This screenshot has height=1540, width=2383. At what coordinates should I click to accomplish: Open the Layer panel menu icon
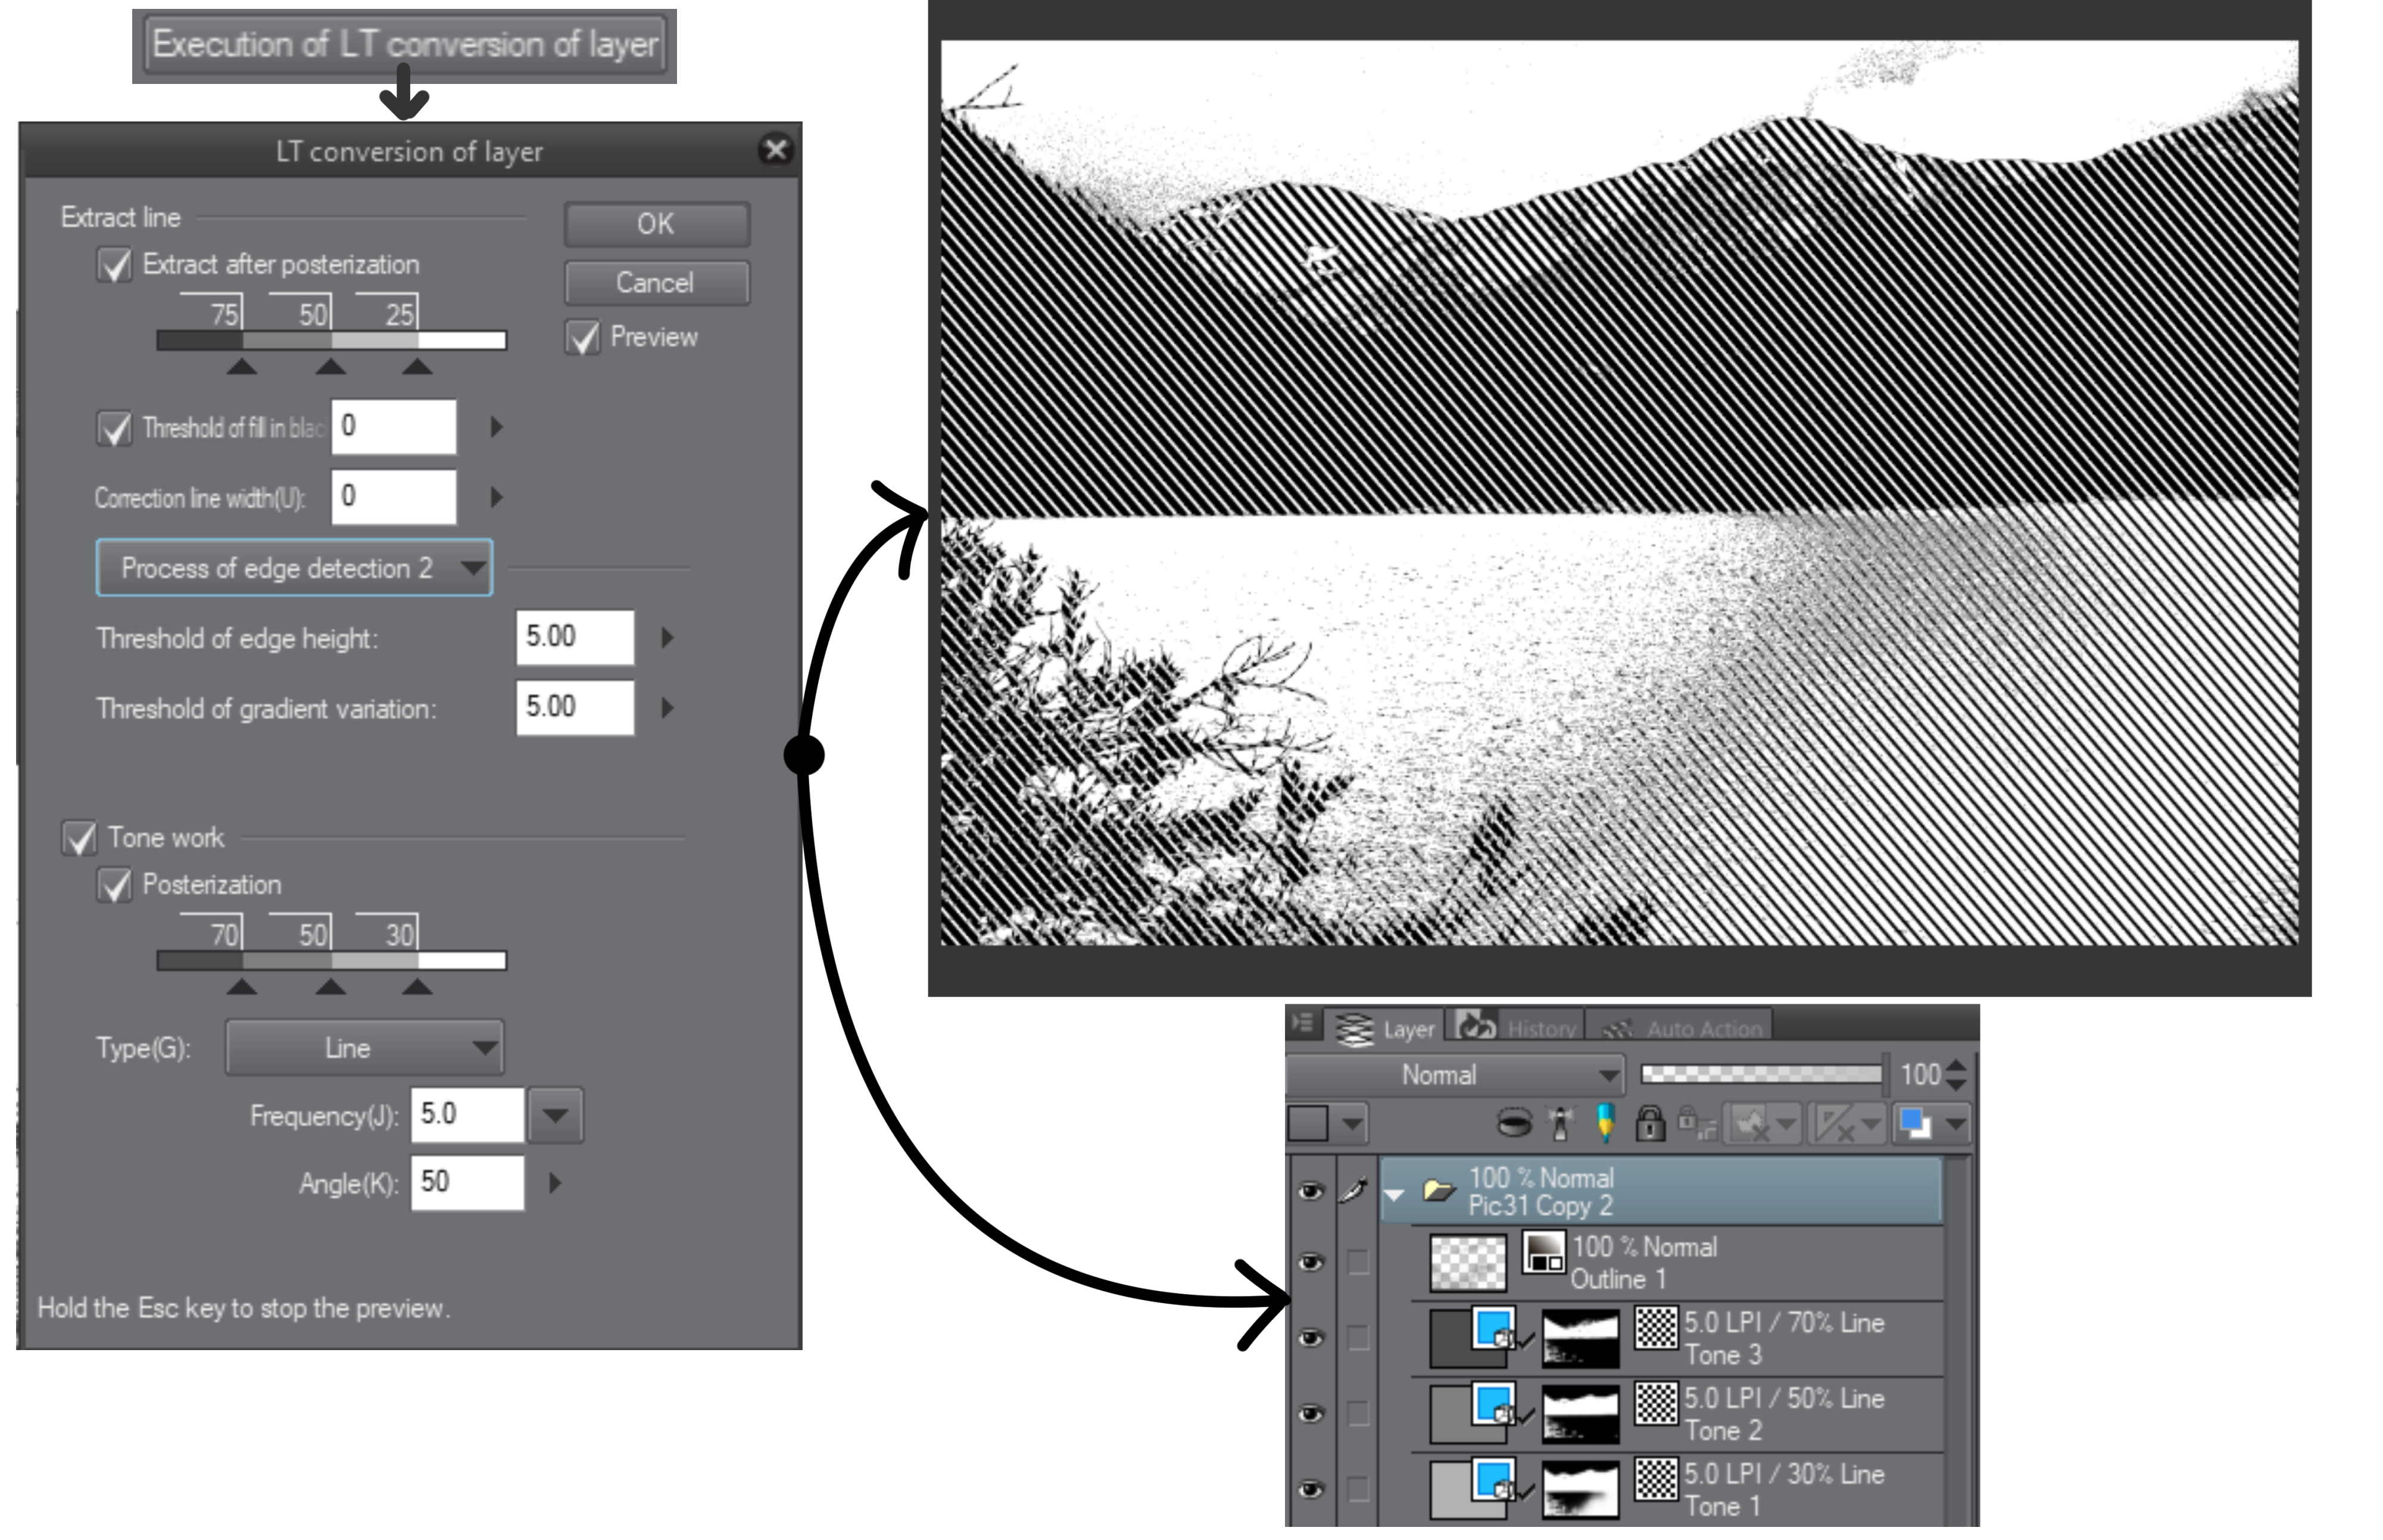click(x=1303, y=1023)
